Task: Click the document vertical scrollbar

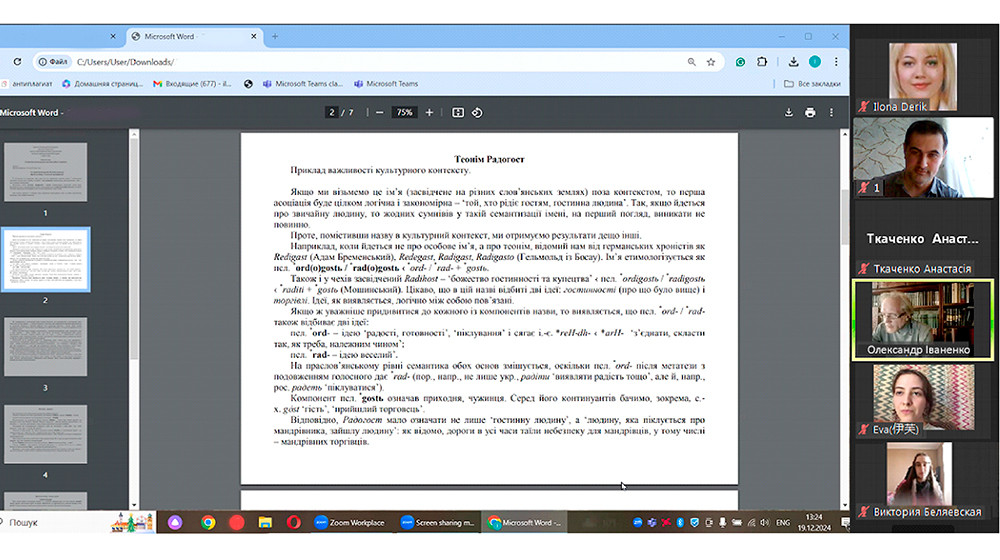Action: (x=845, y=217)
